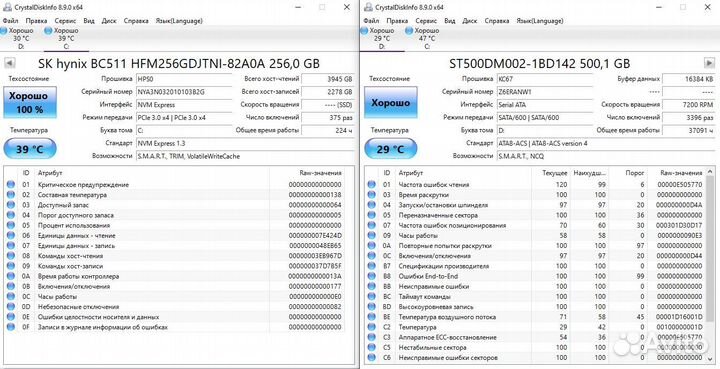Click vertical scrollbar of right attribute list
The width and height of the screenshot is (720, 369).
coord(709,266)
